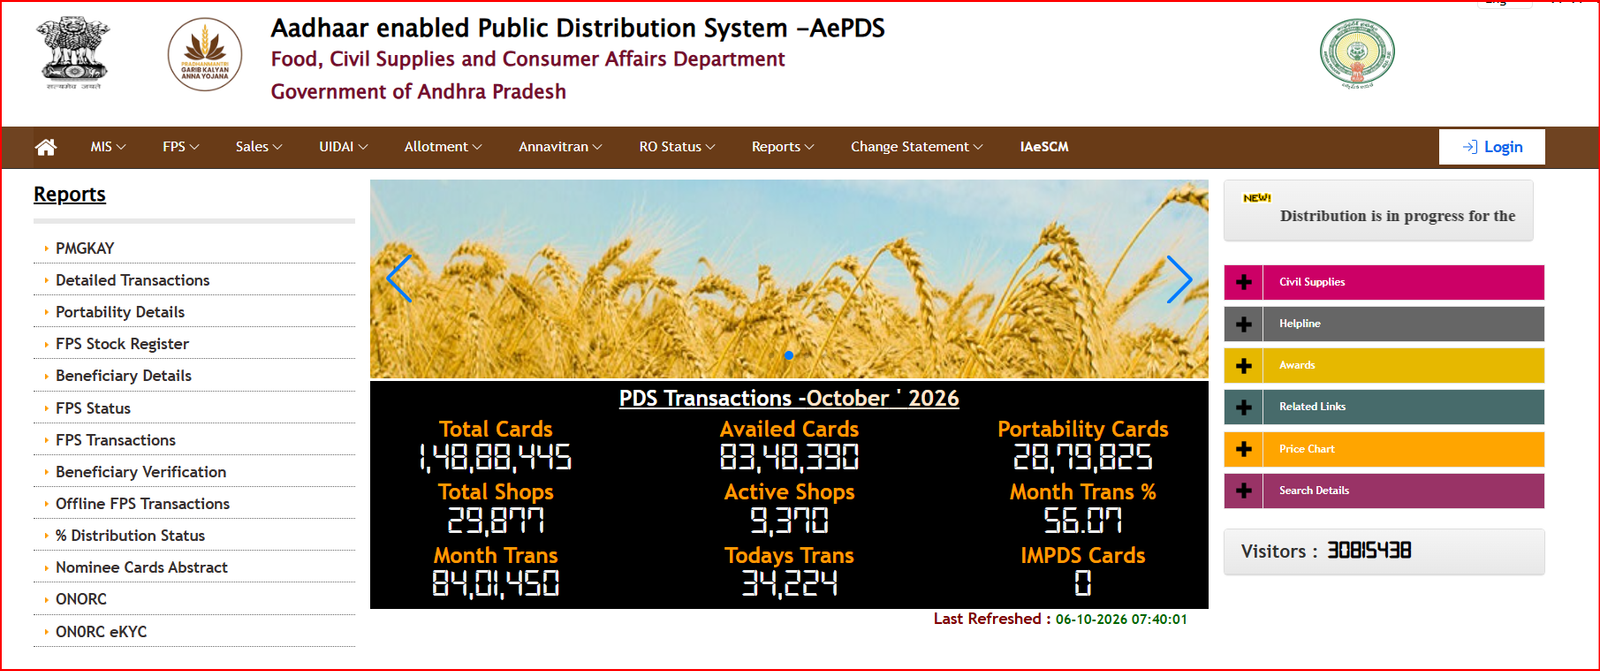Open Beneficiary Verification report
This screenshot has height=671, width=1600.
pos(141,472)
